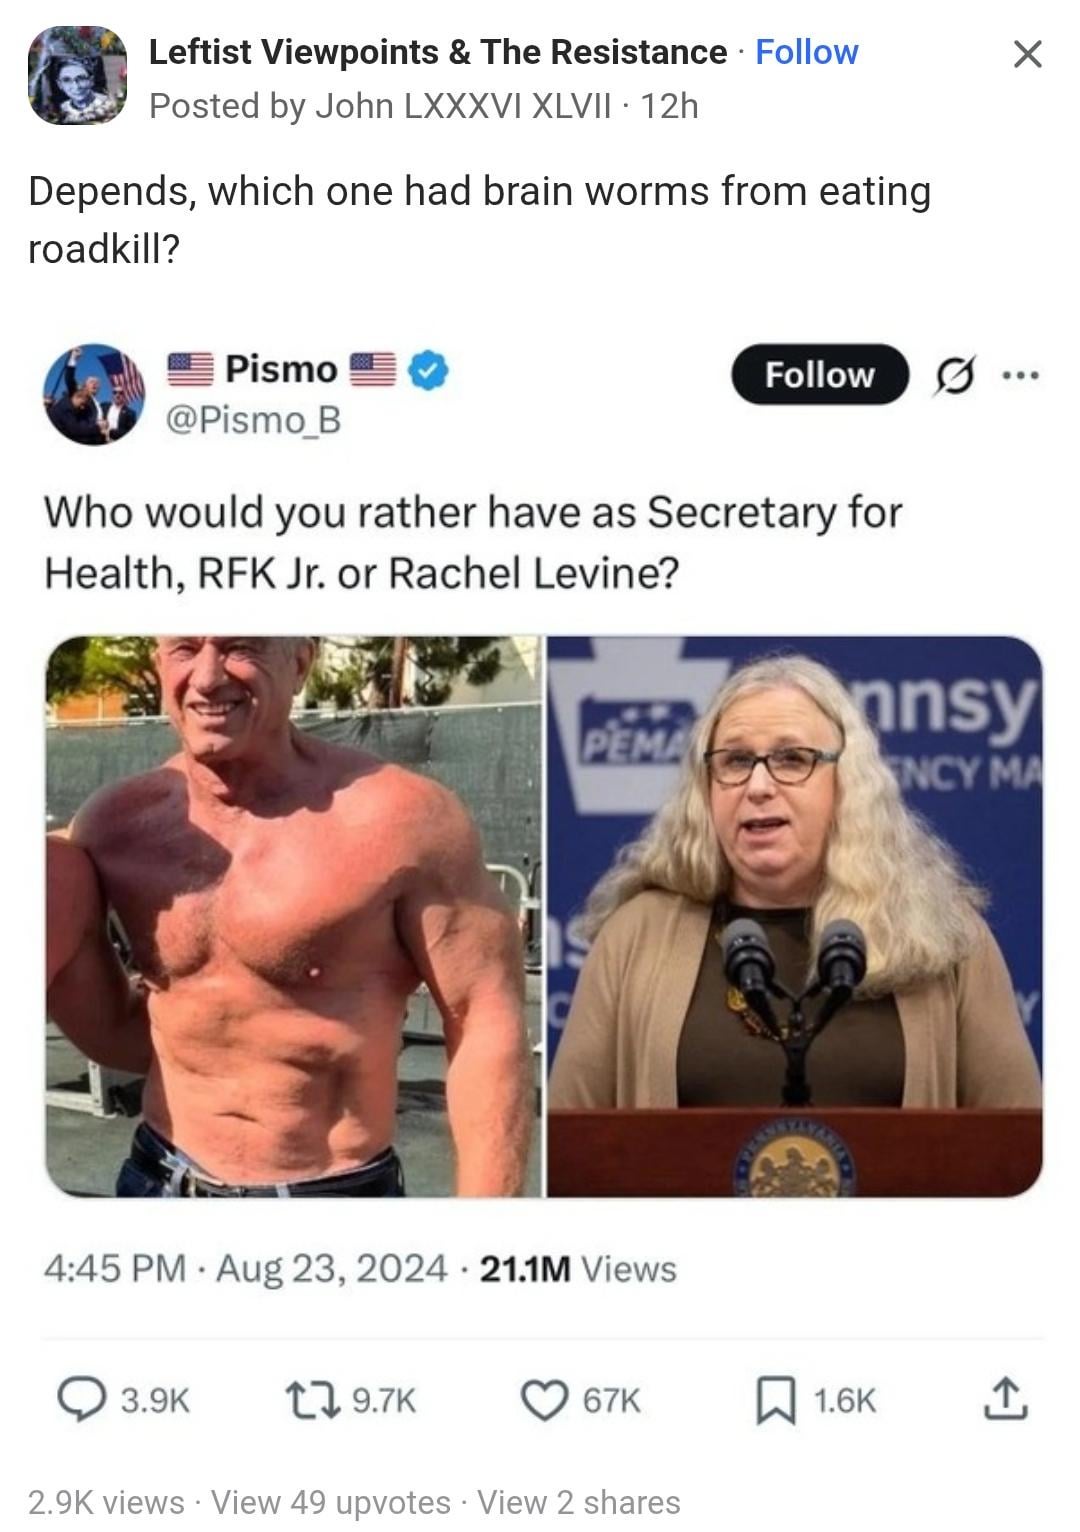This screenshot has width=1080, height=1532.
Task: Click the Grok slashed-circle icon
Action: click(954, 376)
